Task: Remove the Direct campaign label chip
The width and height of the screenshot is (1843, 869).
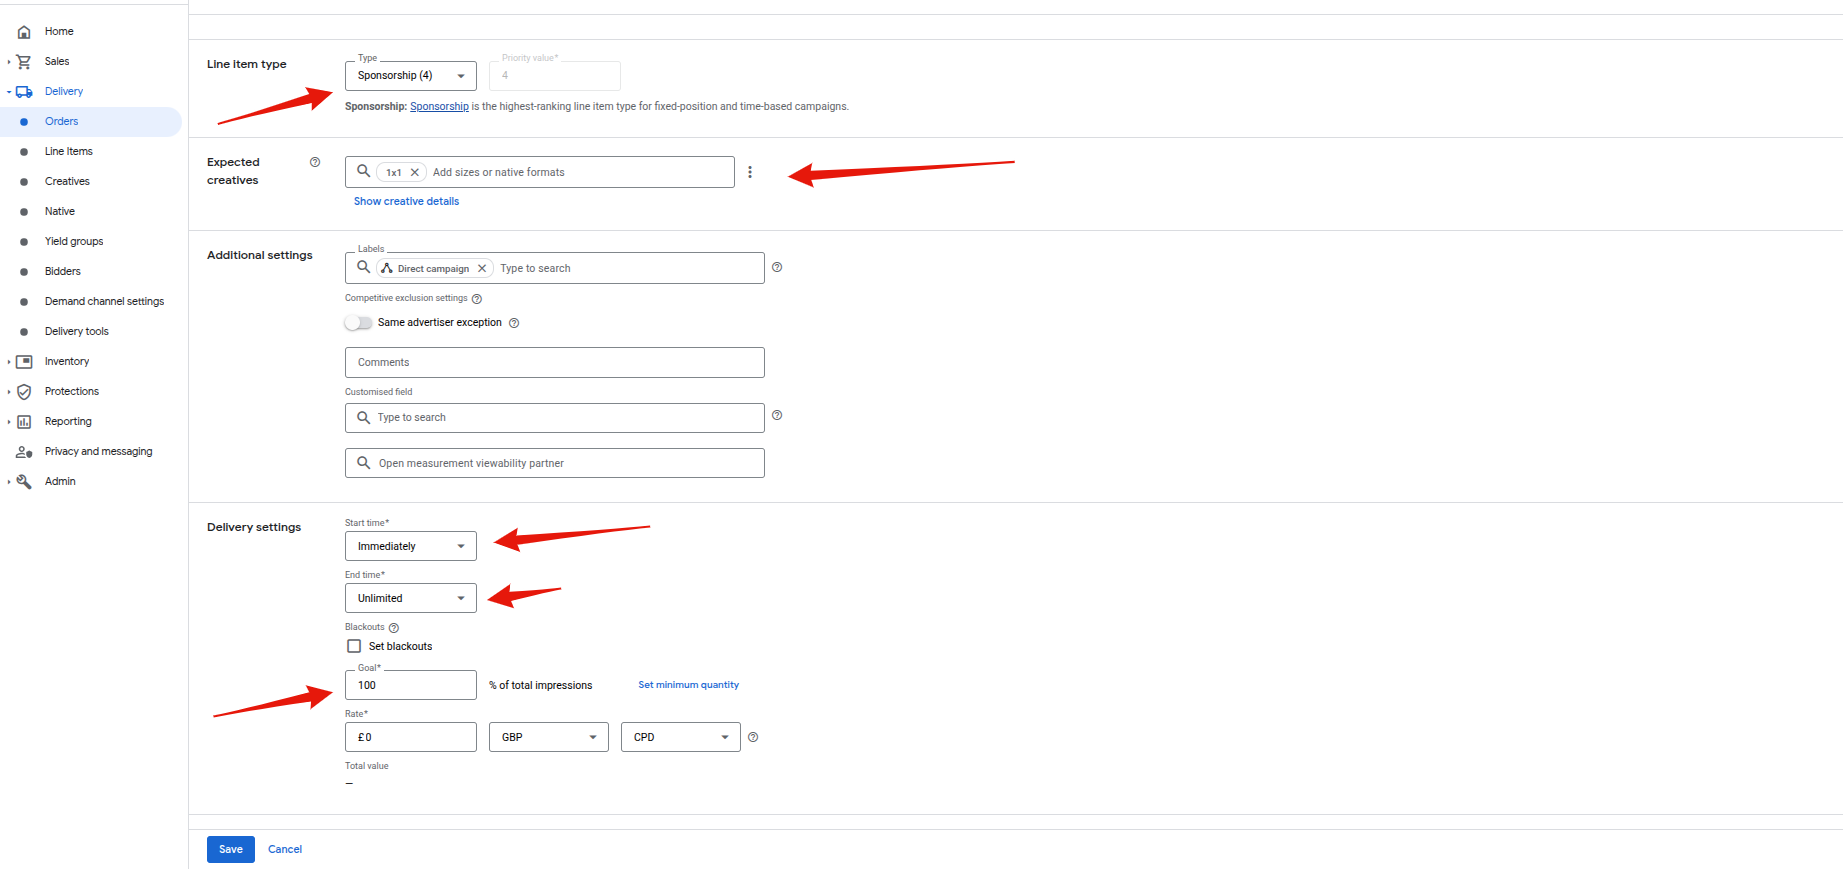Action: [482, 268]
